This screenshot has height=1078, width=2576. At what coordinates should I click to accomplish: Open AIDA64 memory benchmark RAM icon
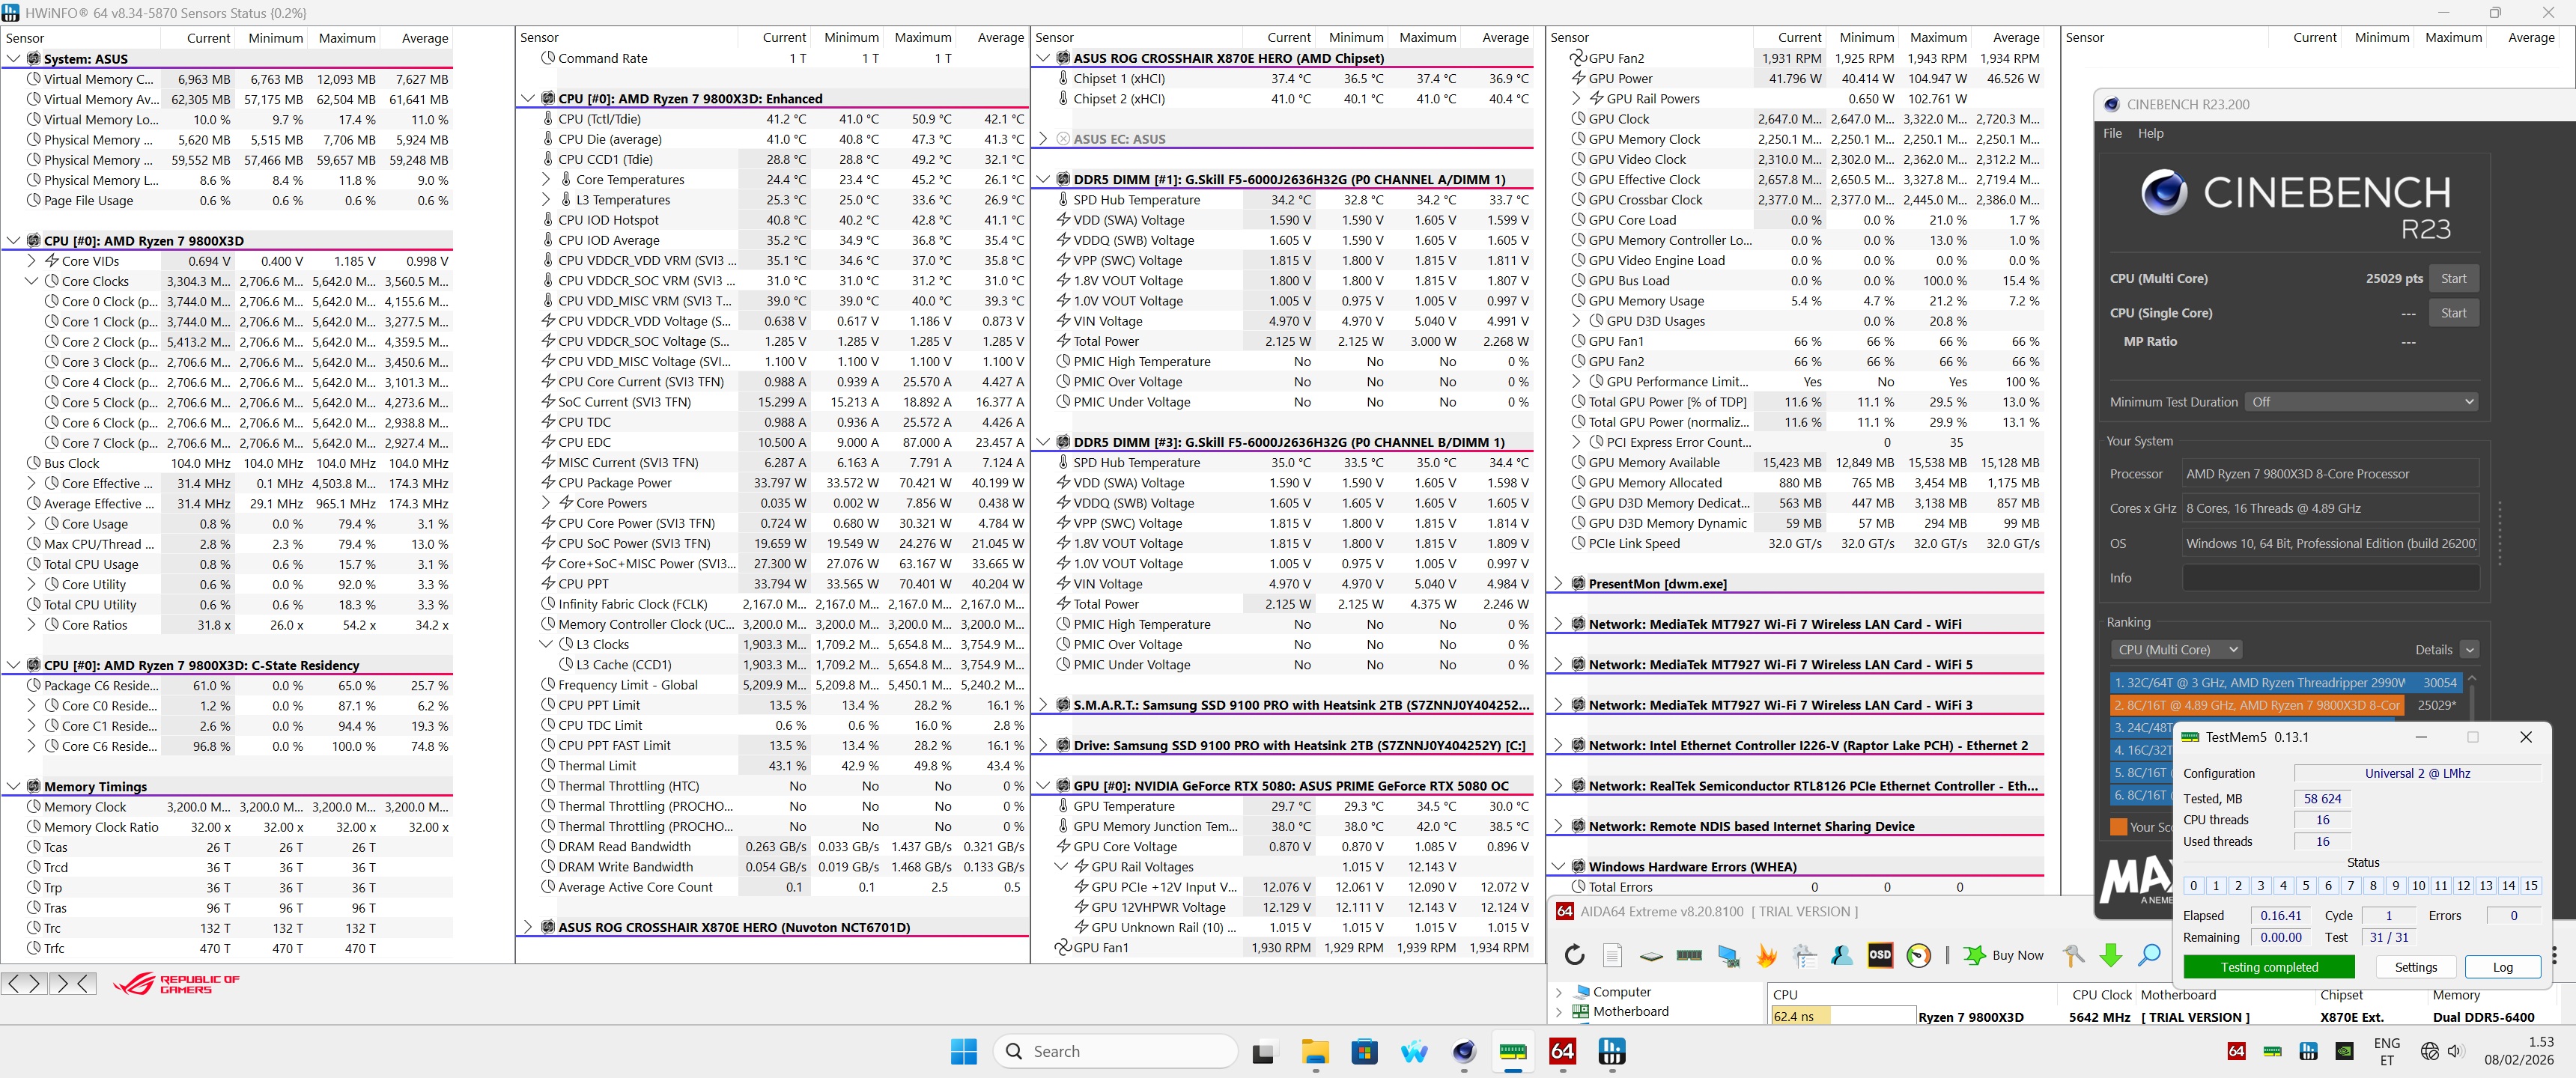point(1689,955)
